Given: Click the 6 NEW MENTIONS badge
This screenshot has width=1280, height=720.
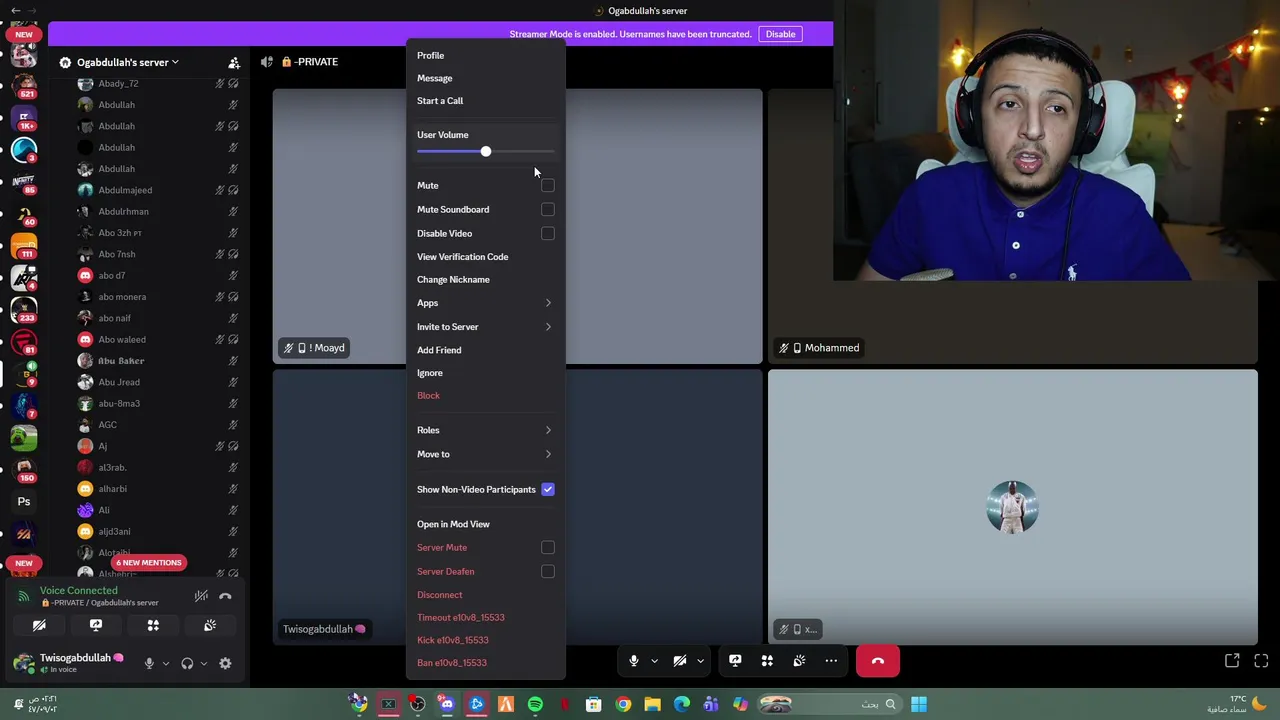Looking at the screenshot, I should tap(149, 563).
